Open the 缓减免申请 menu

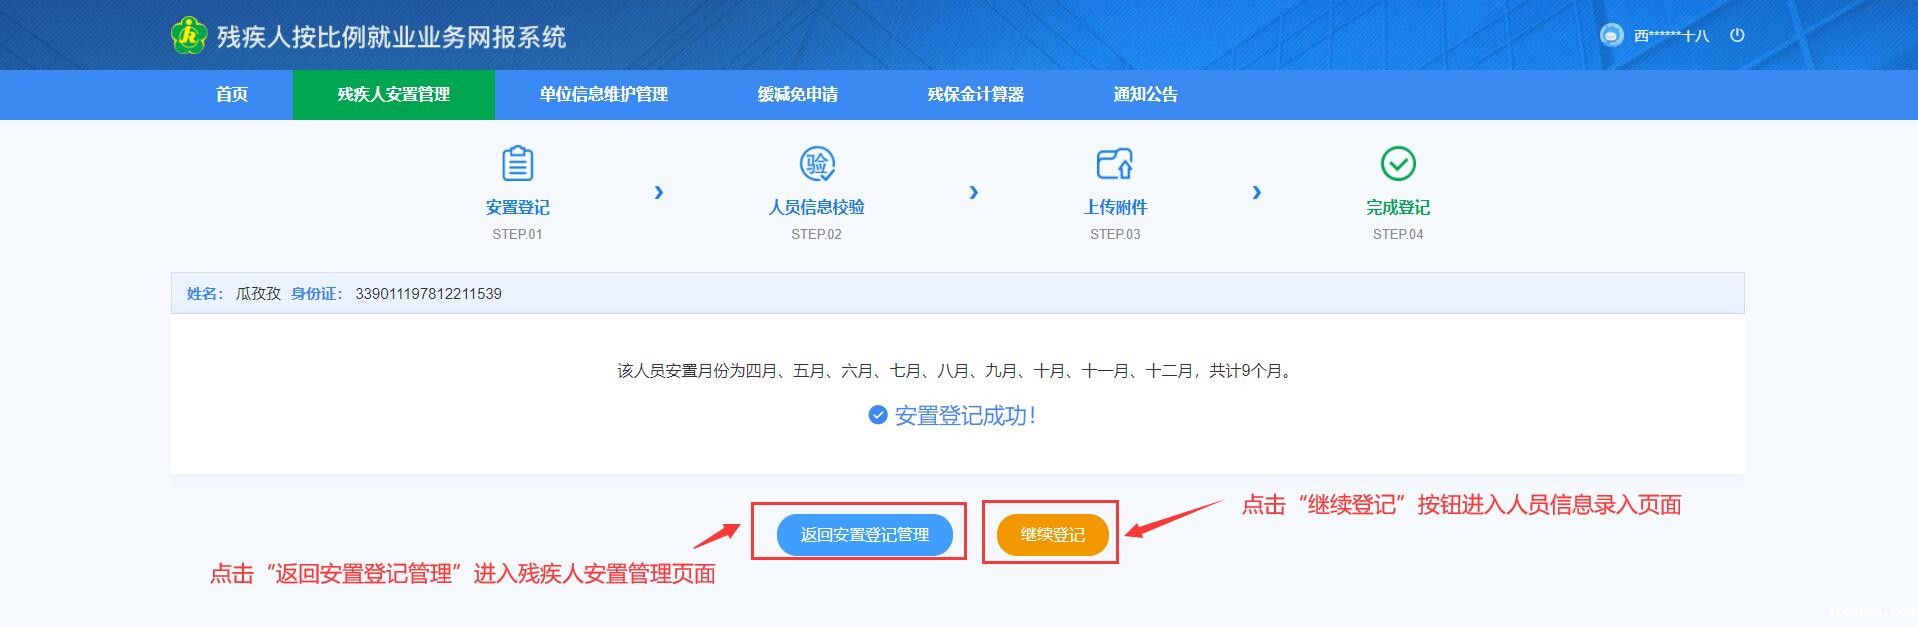click(x=798, y=94)
